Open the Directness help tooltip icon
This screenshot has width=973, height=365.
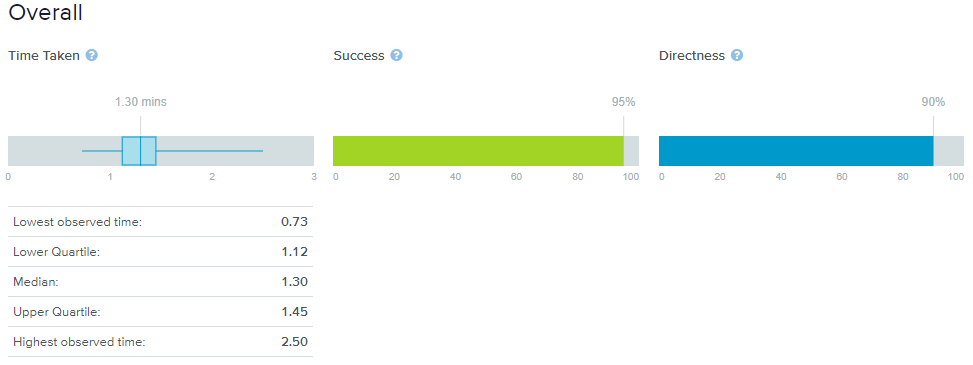point(737,55)
